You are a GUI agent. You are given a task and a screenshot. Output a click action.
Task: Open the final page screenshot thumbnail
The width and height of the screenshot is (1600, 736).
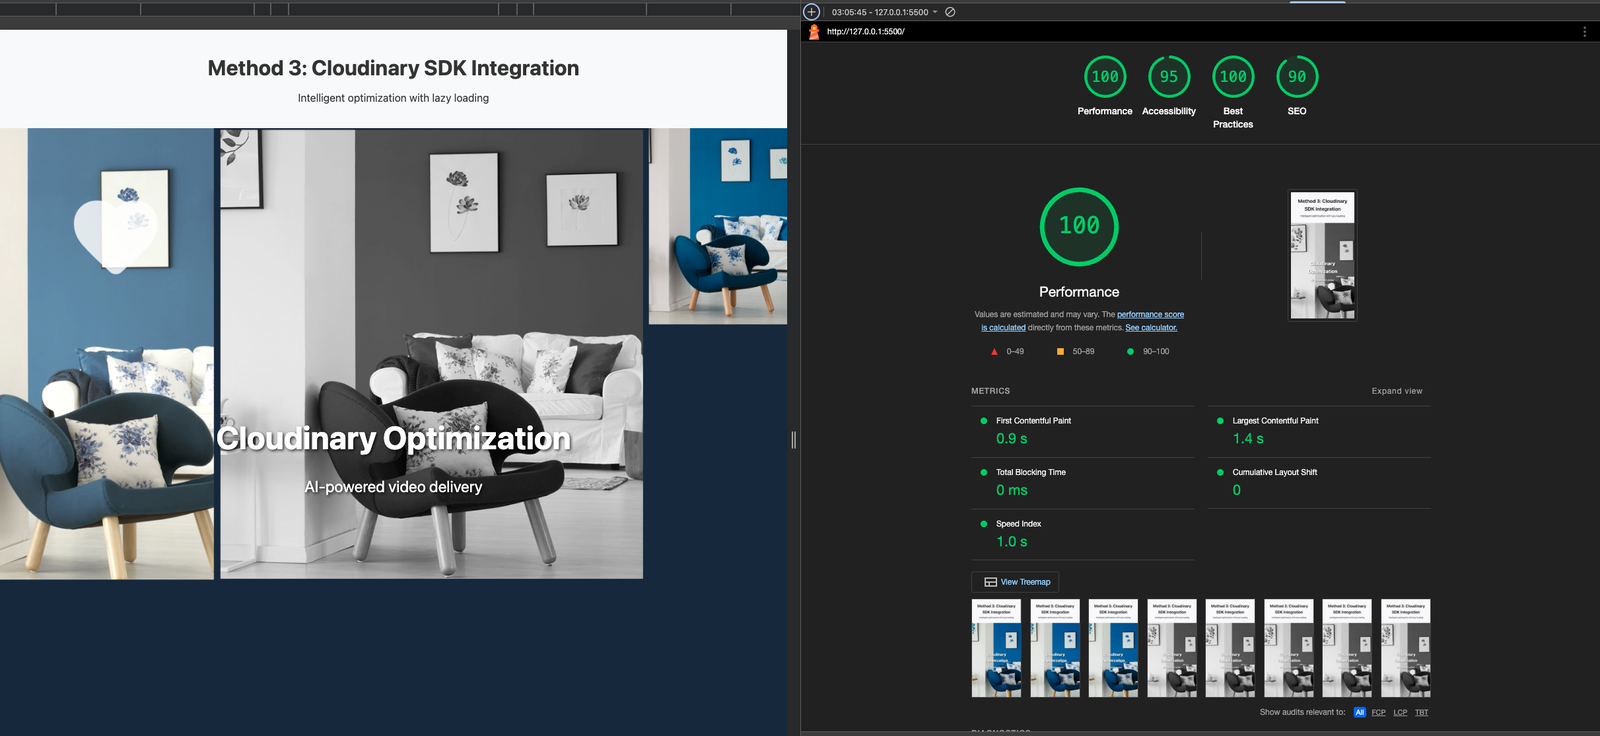pyautogui.click(x=1323, y=255)
